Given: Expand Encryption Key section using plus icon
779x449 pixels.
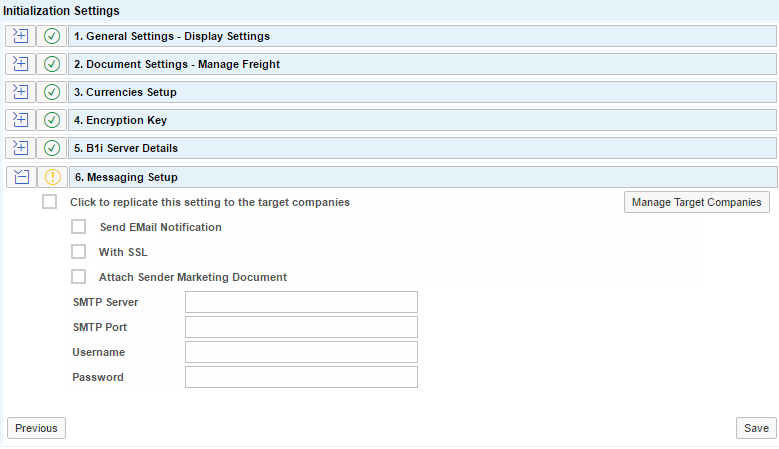Looking at the screenshot, I should coord(20,120).
